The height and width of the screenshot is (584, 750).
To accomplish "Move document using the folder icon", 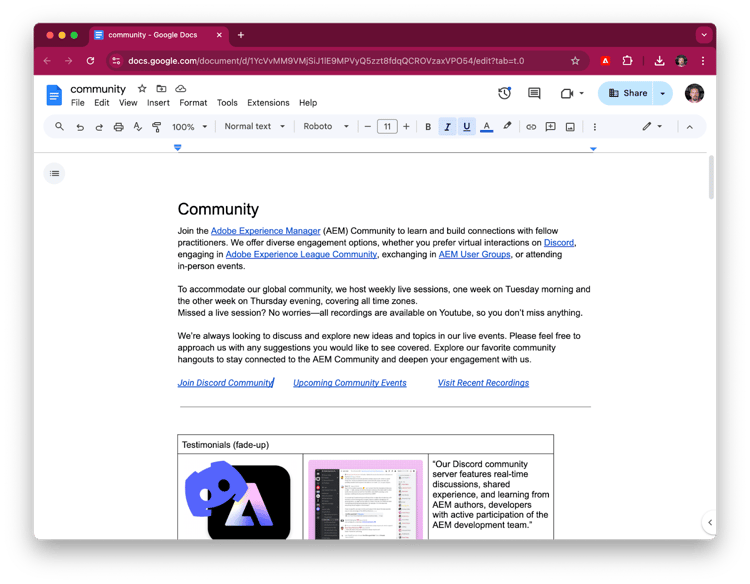I will (x=161, y=88).
